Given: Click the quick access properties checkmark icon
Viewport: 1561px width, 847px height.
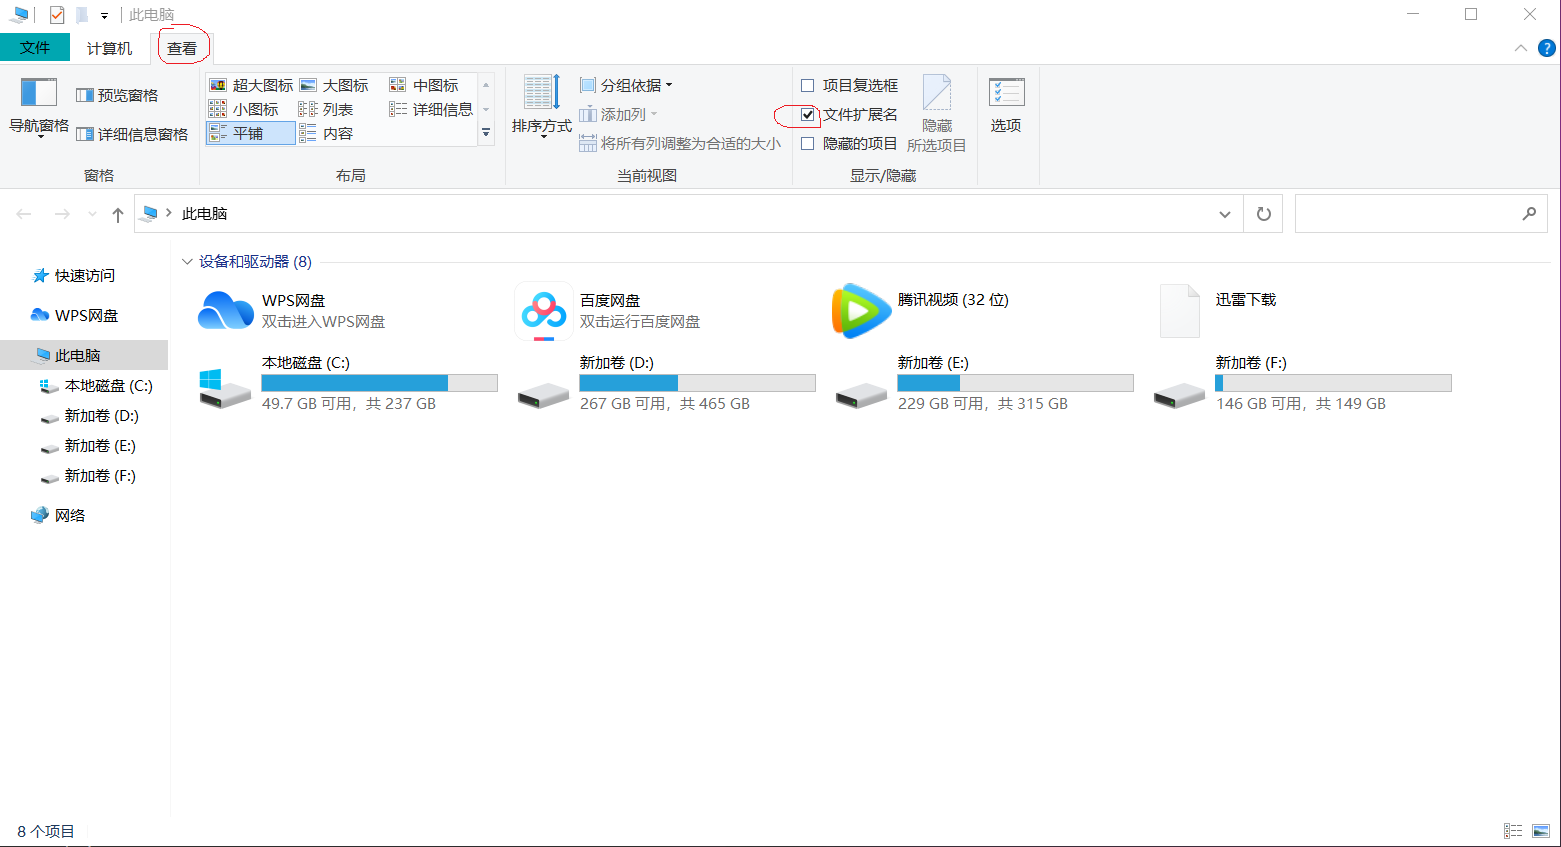Looking at the screenshot, I should [x=57, y=15].
